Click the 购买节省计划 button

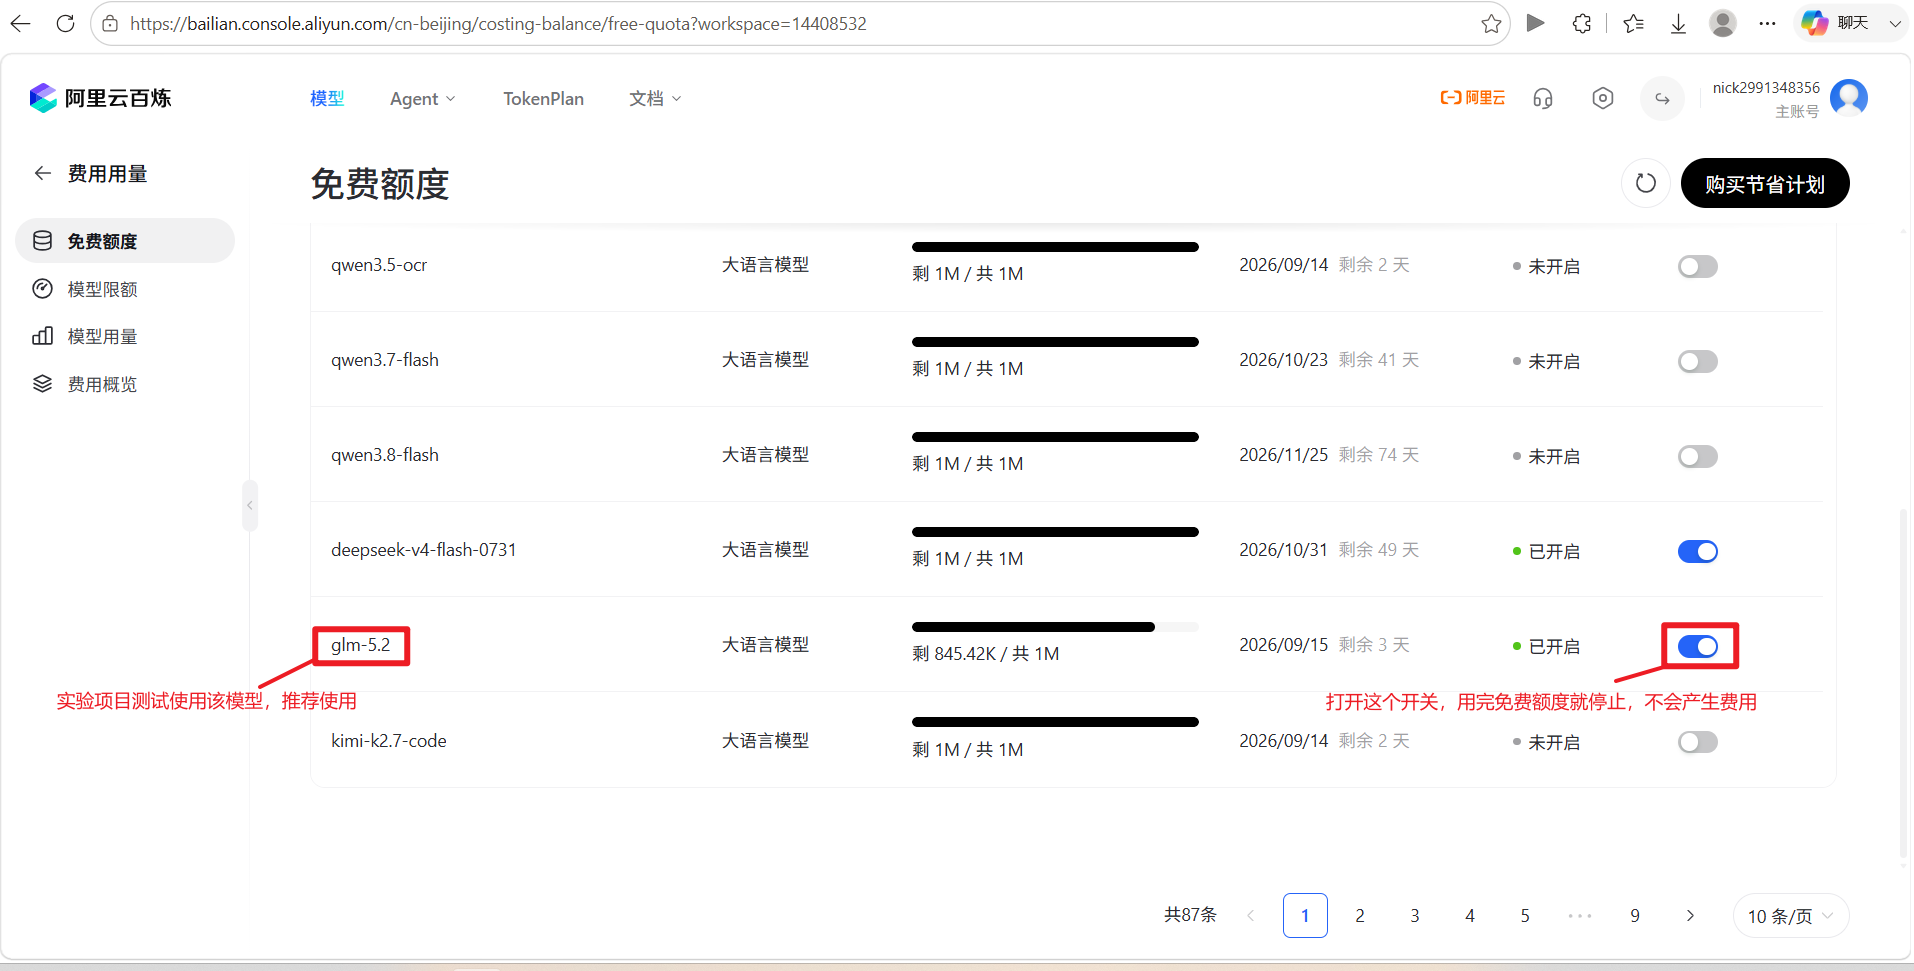[1765, 183]
